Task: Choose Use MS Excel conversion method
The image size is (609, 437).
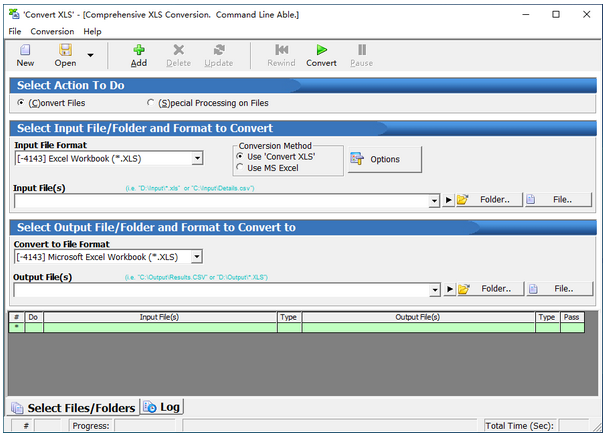Action: click(240, 167)
